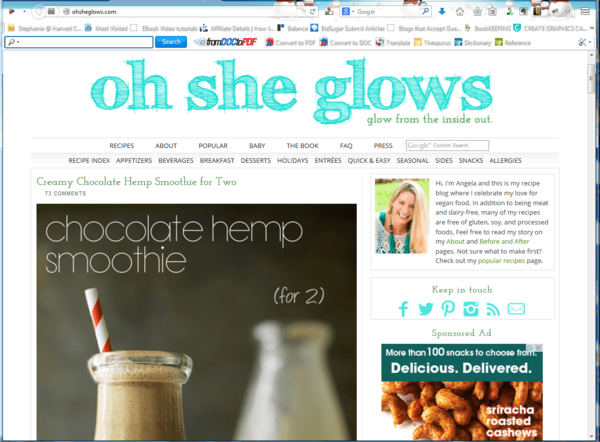The width and height of the screenshot is (600, 442).
Task: Click the browser Home icon
Action: 460,11
